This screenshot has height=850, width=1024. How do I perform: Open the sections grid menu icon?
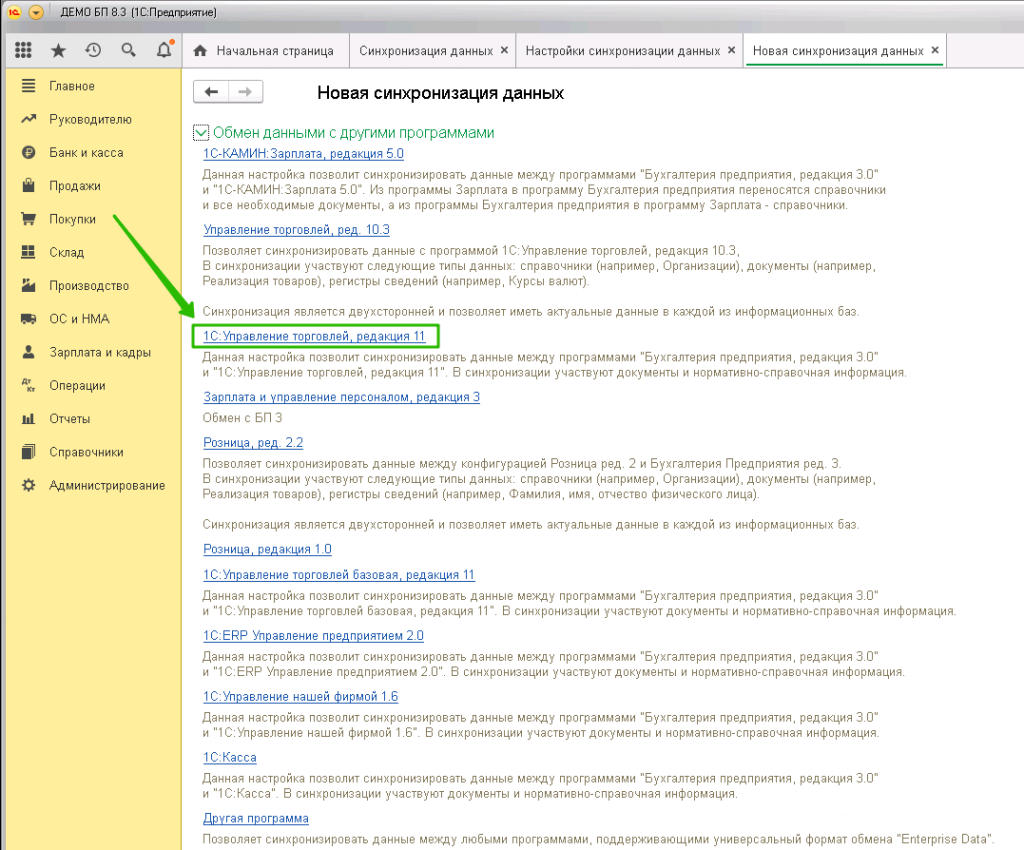tap(24, 50)
